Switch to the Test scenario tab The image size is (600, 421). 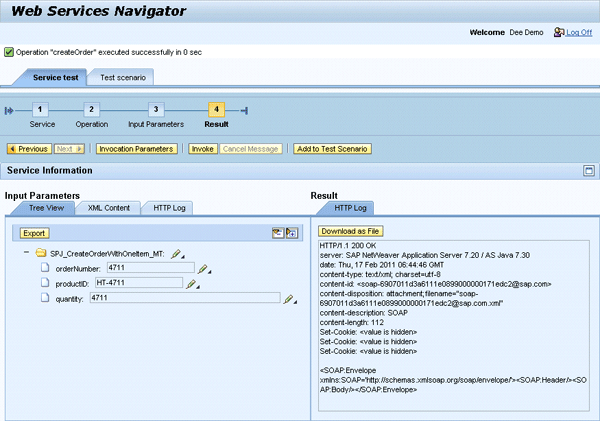point(120,77)
